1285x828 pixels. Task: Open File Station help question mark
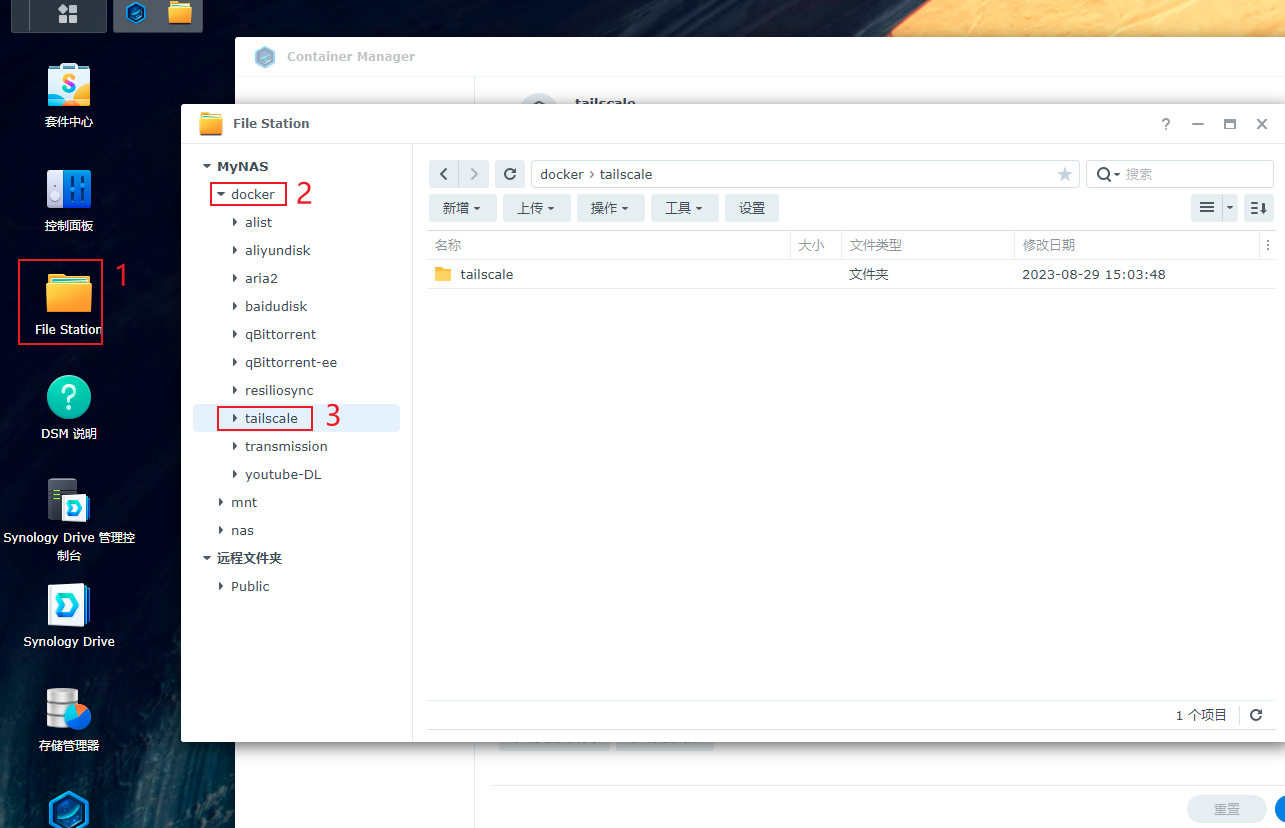point(1166,124)
